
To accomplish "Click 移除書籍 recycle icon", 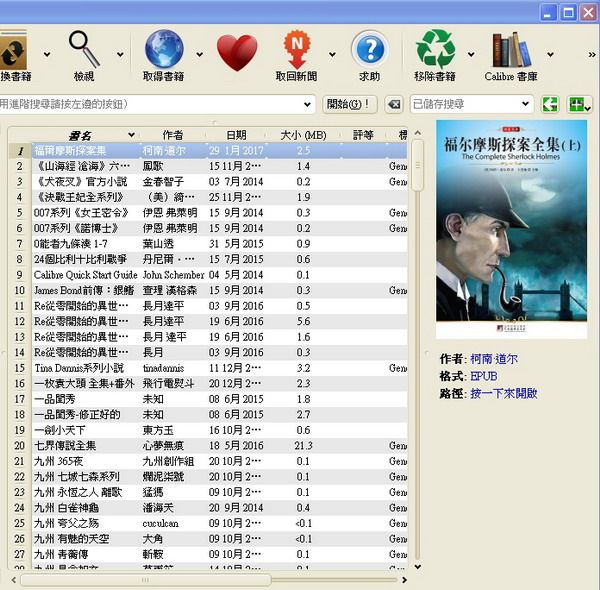I will pos(435,48).
